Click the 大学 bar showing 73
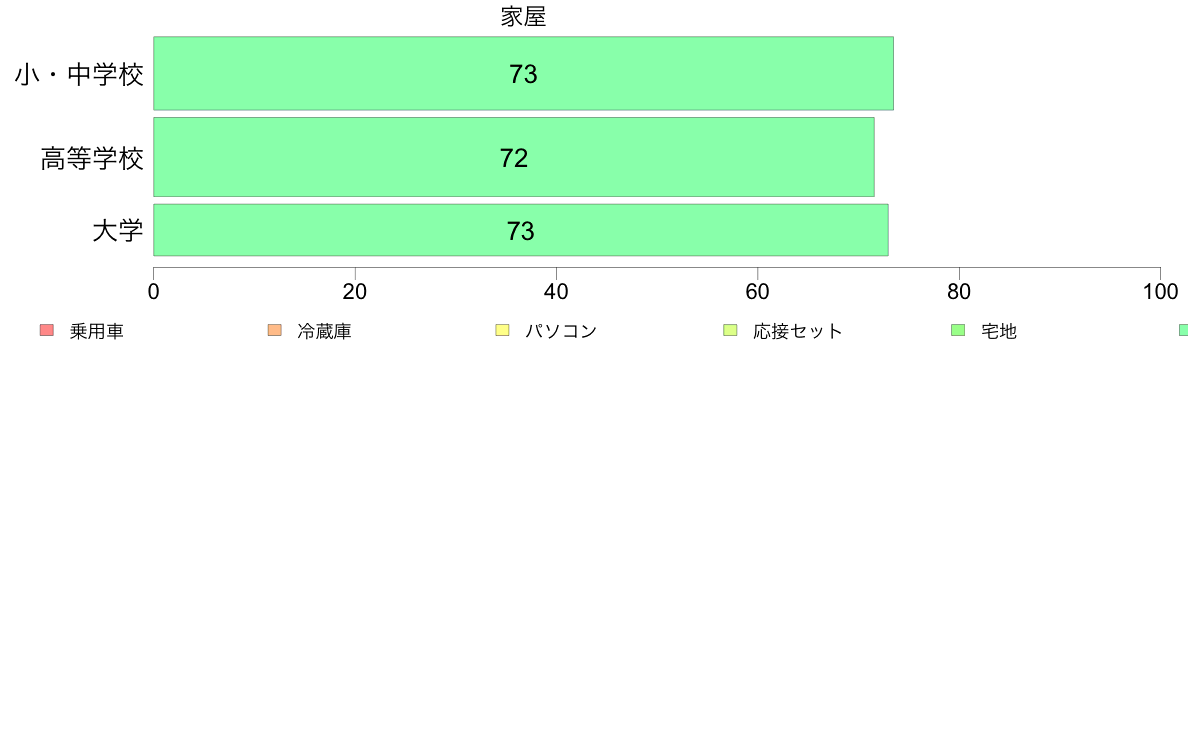The width and height of the screenshot is (1188, 736). point(521,230)
